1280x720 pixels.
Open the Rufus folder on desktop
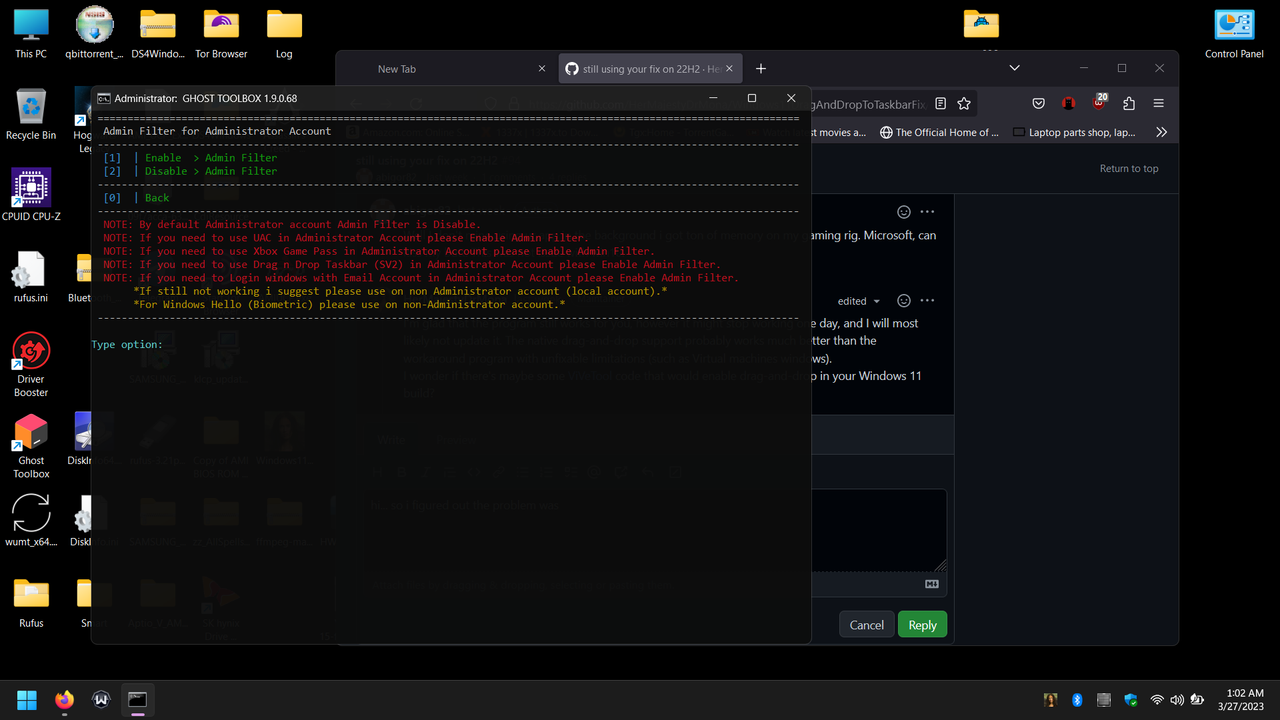(x=31, y=601)
